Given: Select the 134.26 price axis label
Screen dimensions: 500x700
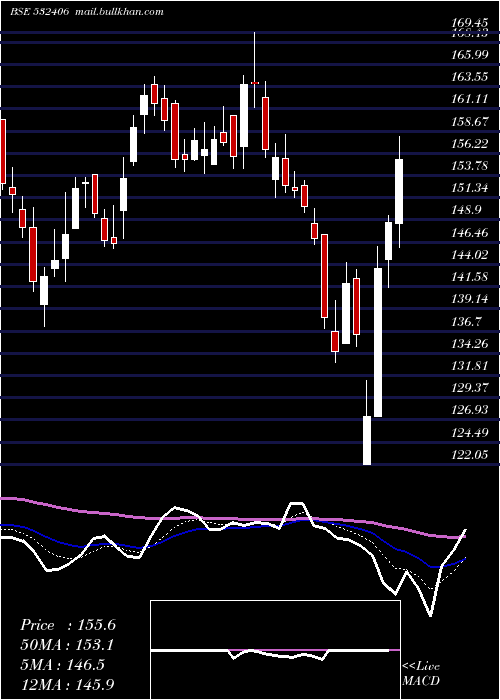Looking at the screenshot, I should point(469,343).
